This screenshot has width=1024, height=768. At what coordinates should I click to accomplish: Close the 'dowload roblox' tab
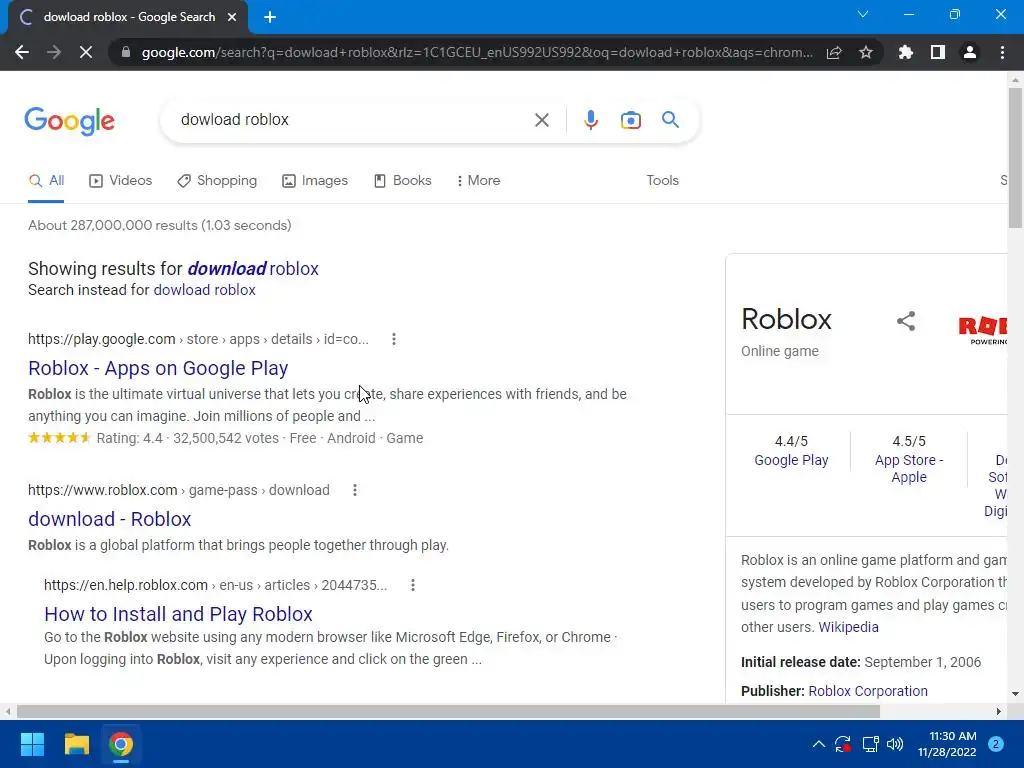click(232, 17)
